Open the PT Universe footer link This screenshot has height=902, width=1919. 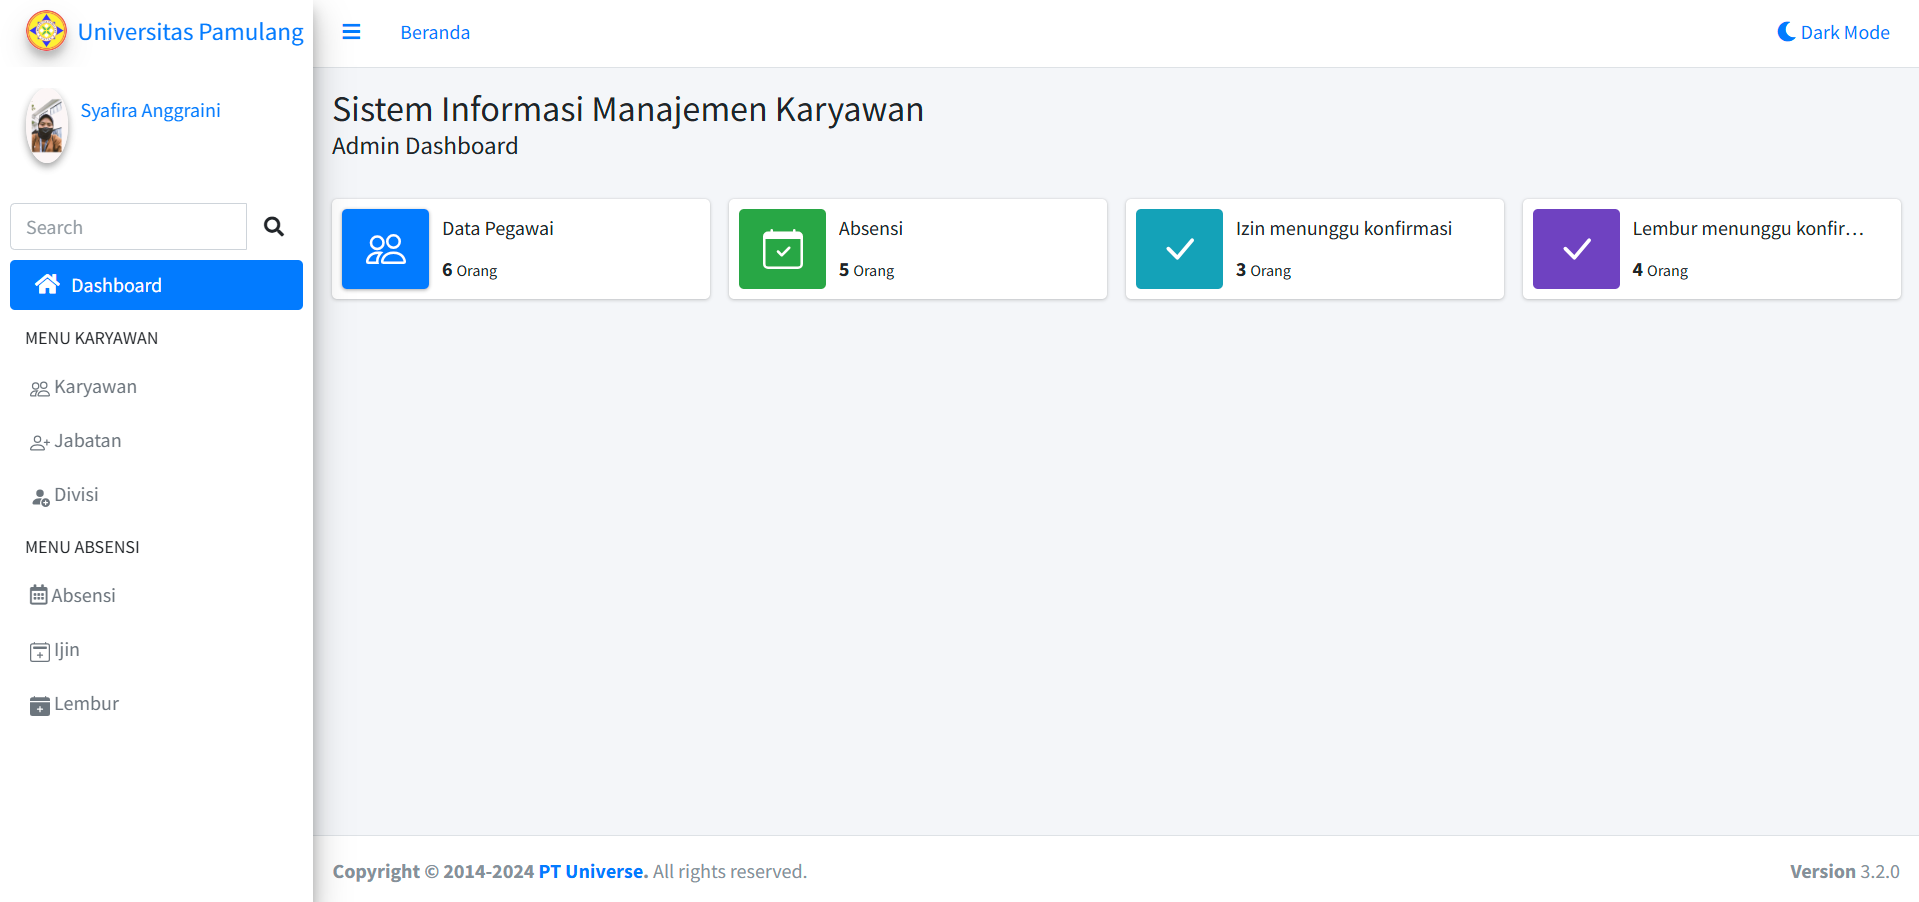pos(593,871)
